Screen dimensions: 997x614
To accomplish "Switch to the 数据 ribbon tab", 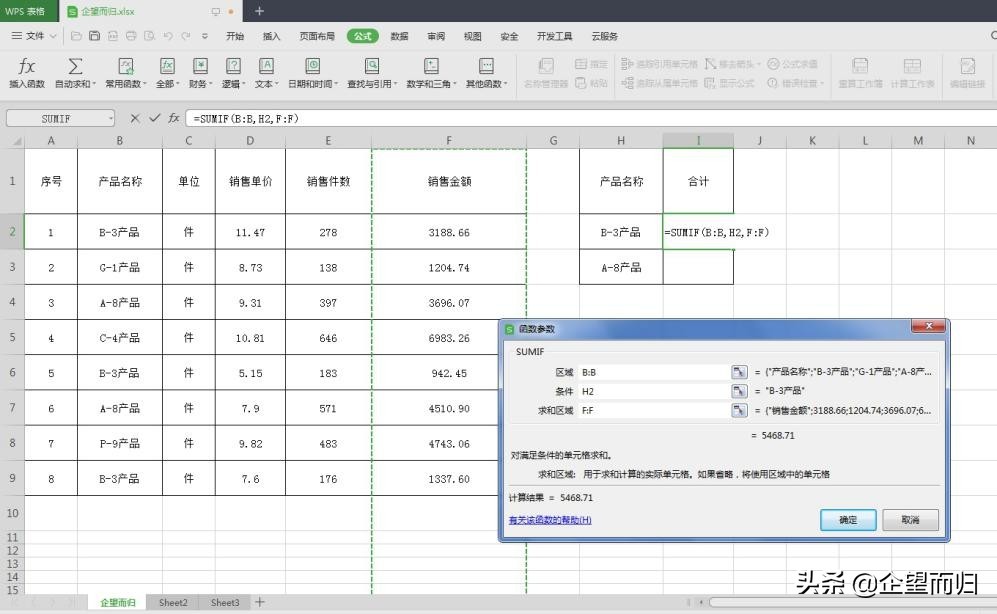I will (398, 36).
